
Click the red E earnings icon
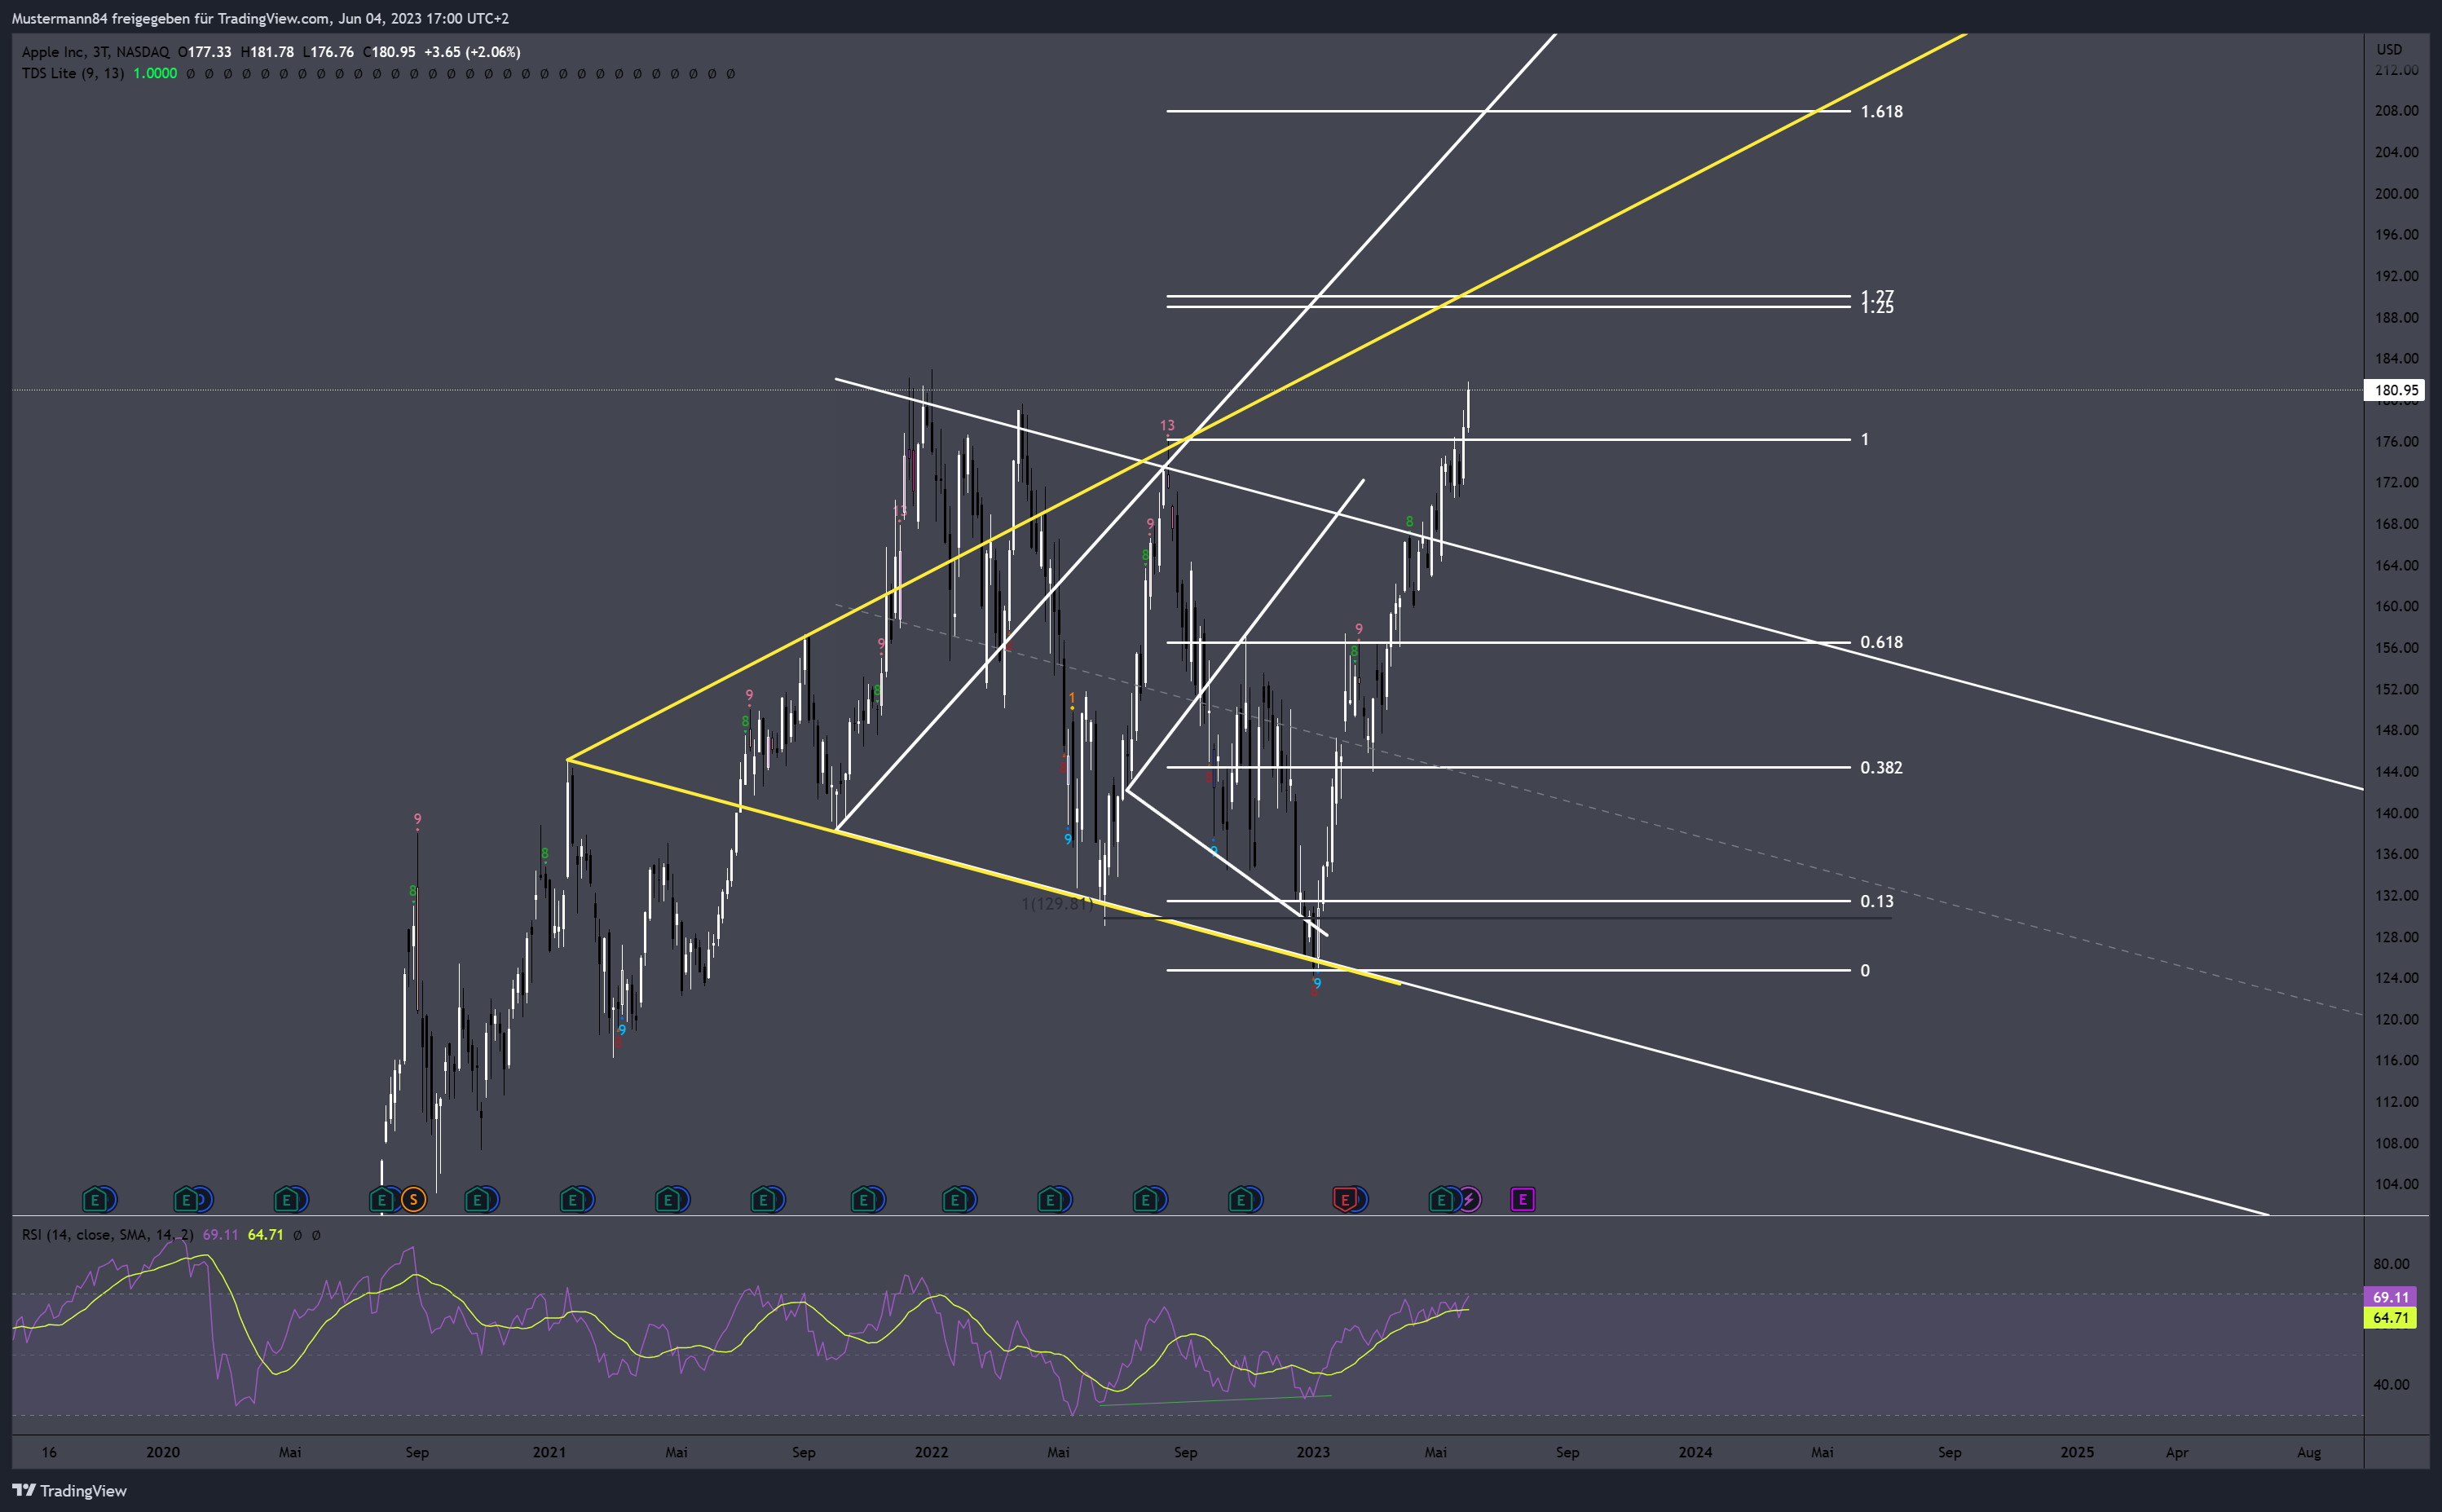point(1345,1199)
